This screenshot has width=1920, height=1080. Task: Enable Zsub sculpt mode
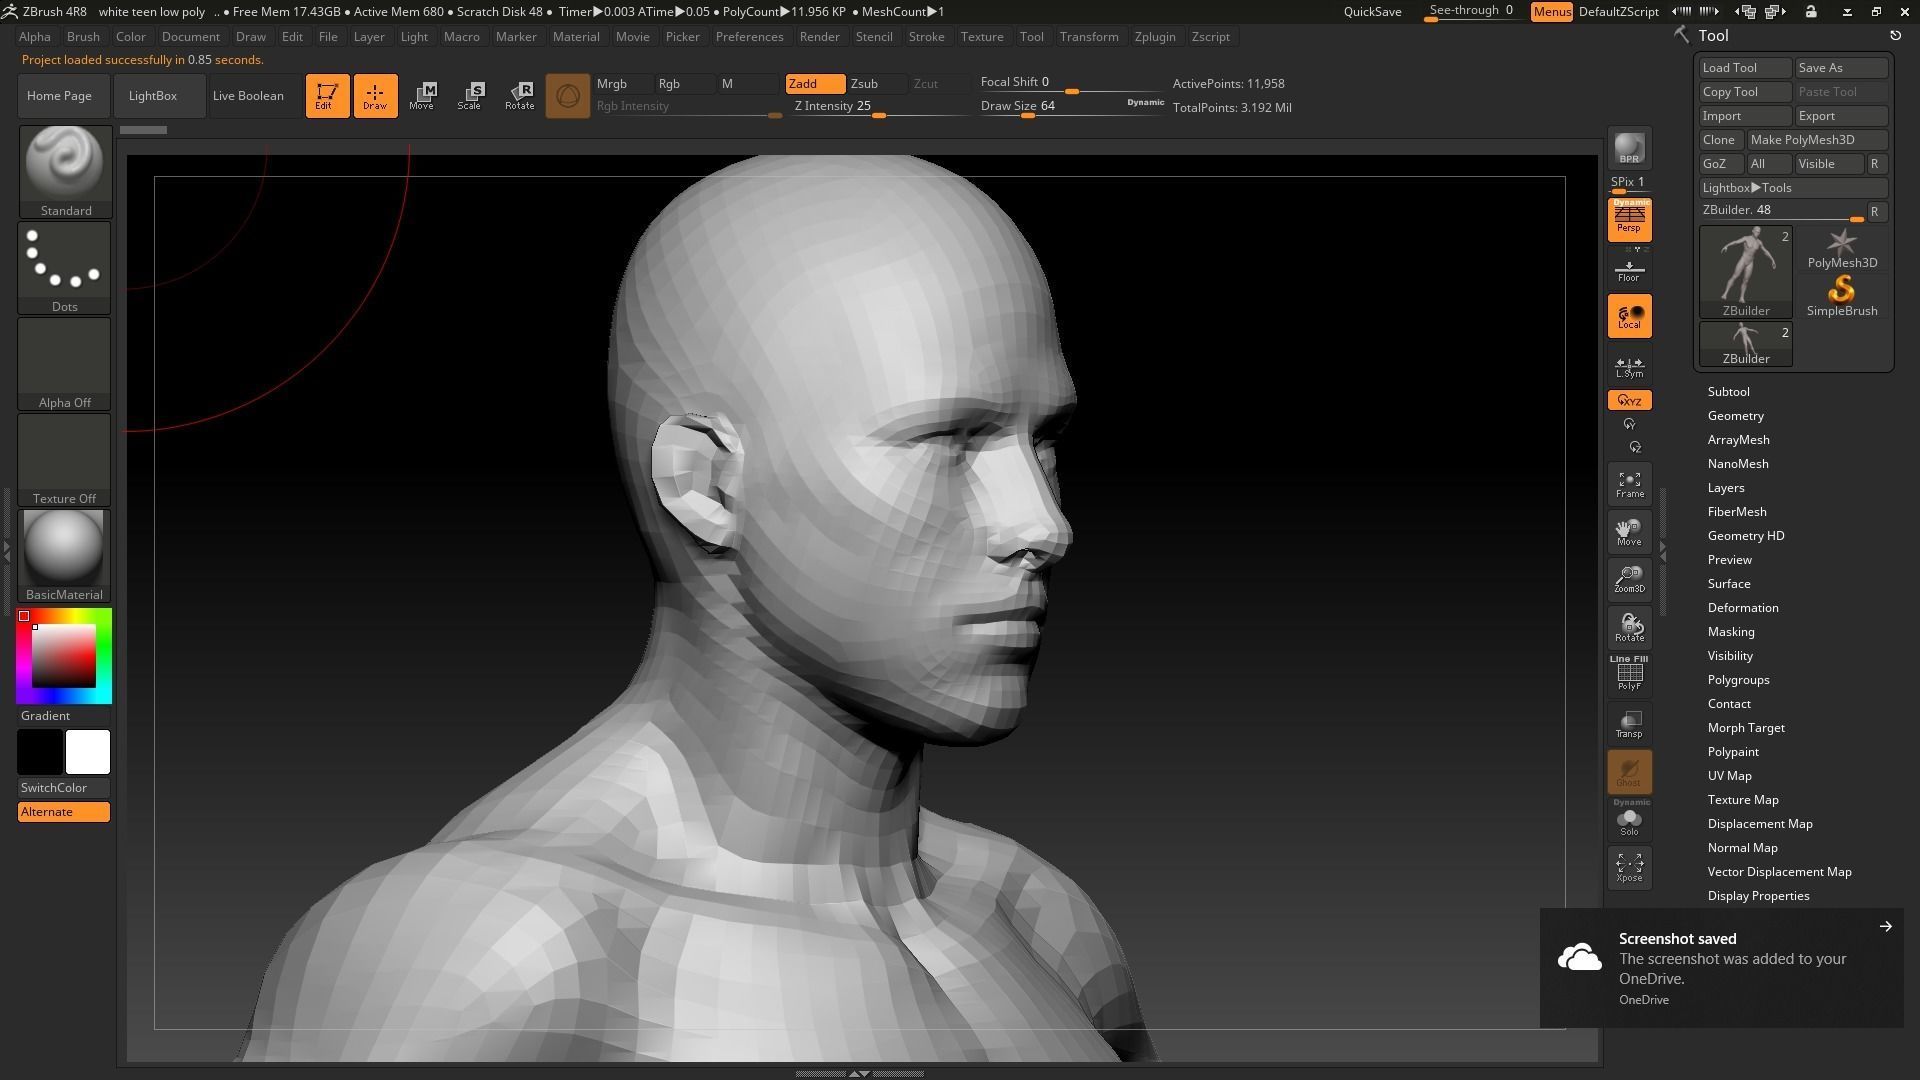tap(877, 84)
